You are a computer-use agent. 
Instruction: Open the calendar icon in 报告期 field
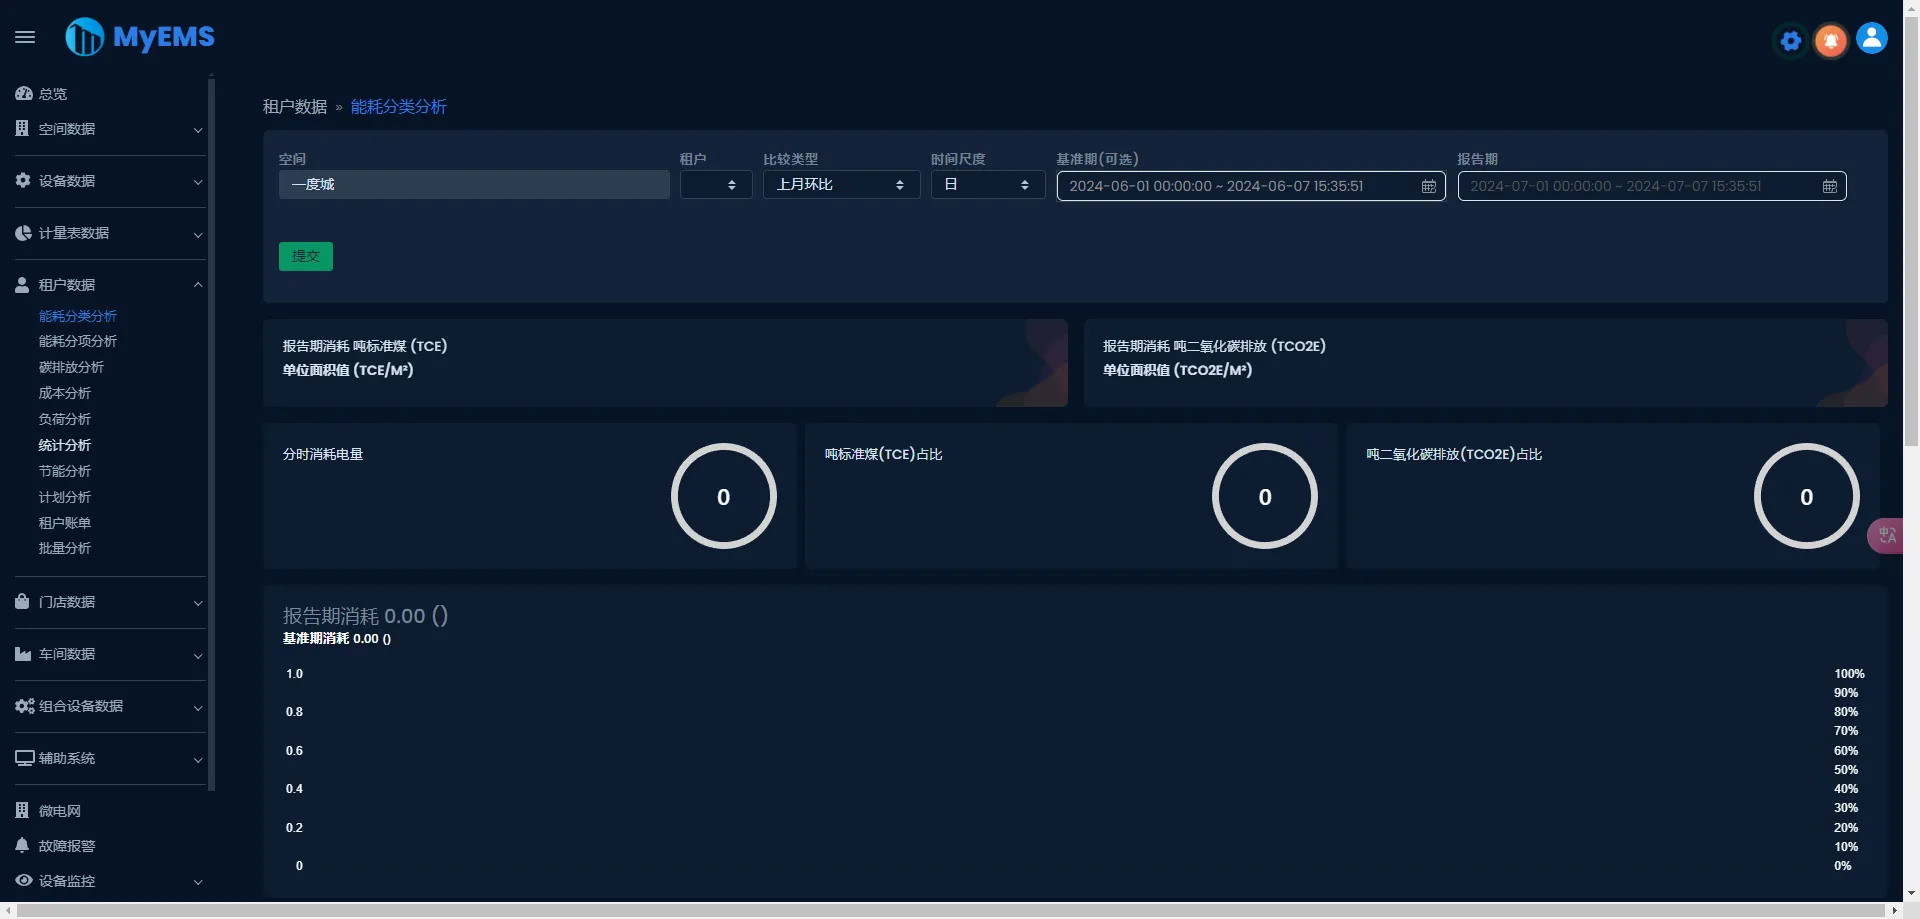point(1829,187)
